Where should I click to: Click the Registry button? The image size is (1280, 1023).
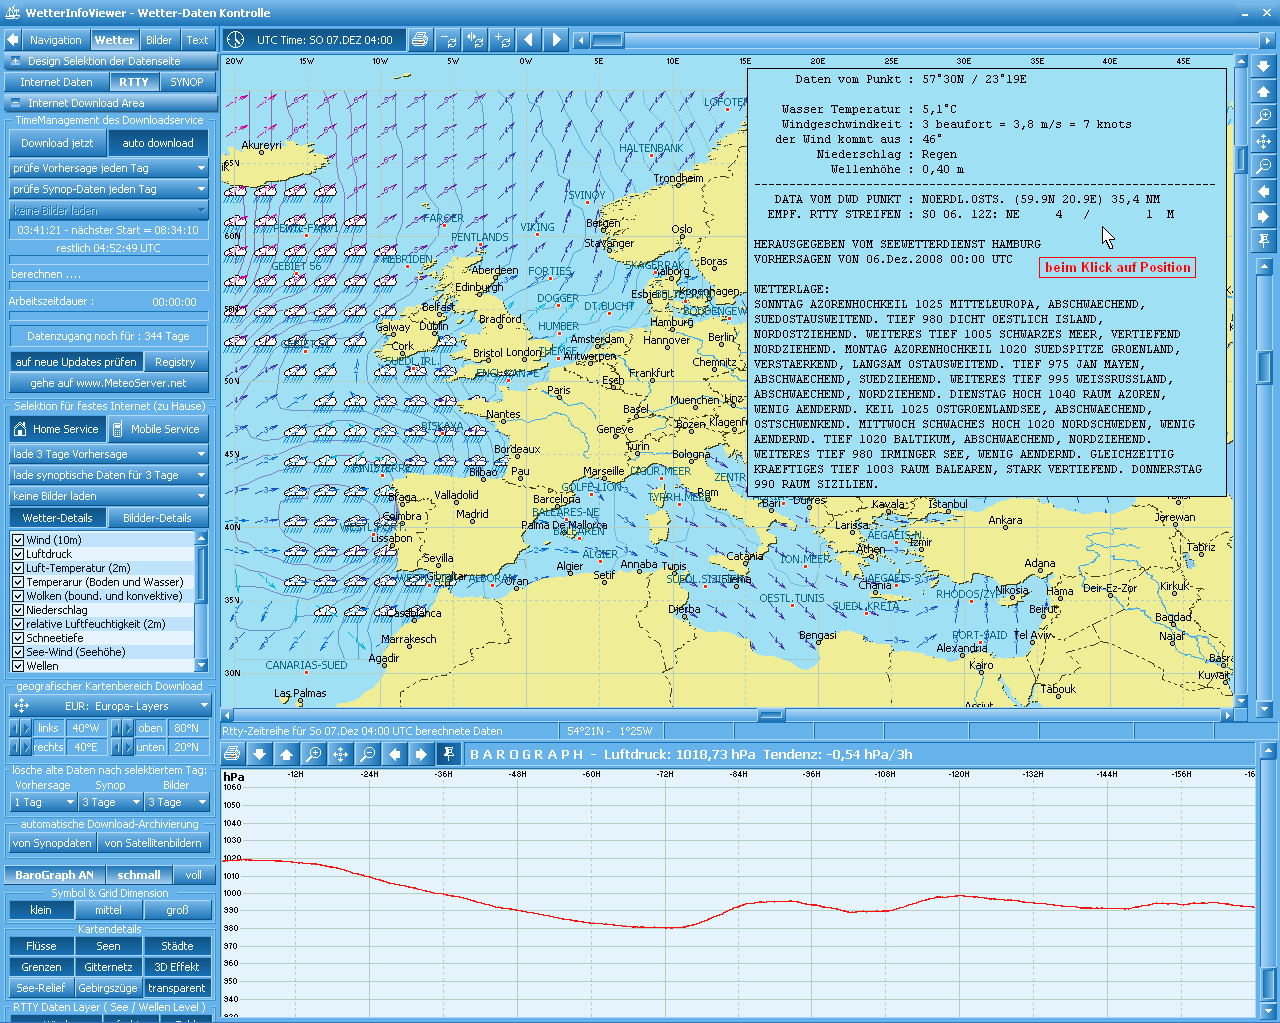click(175, 362)
